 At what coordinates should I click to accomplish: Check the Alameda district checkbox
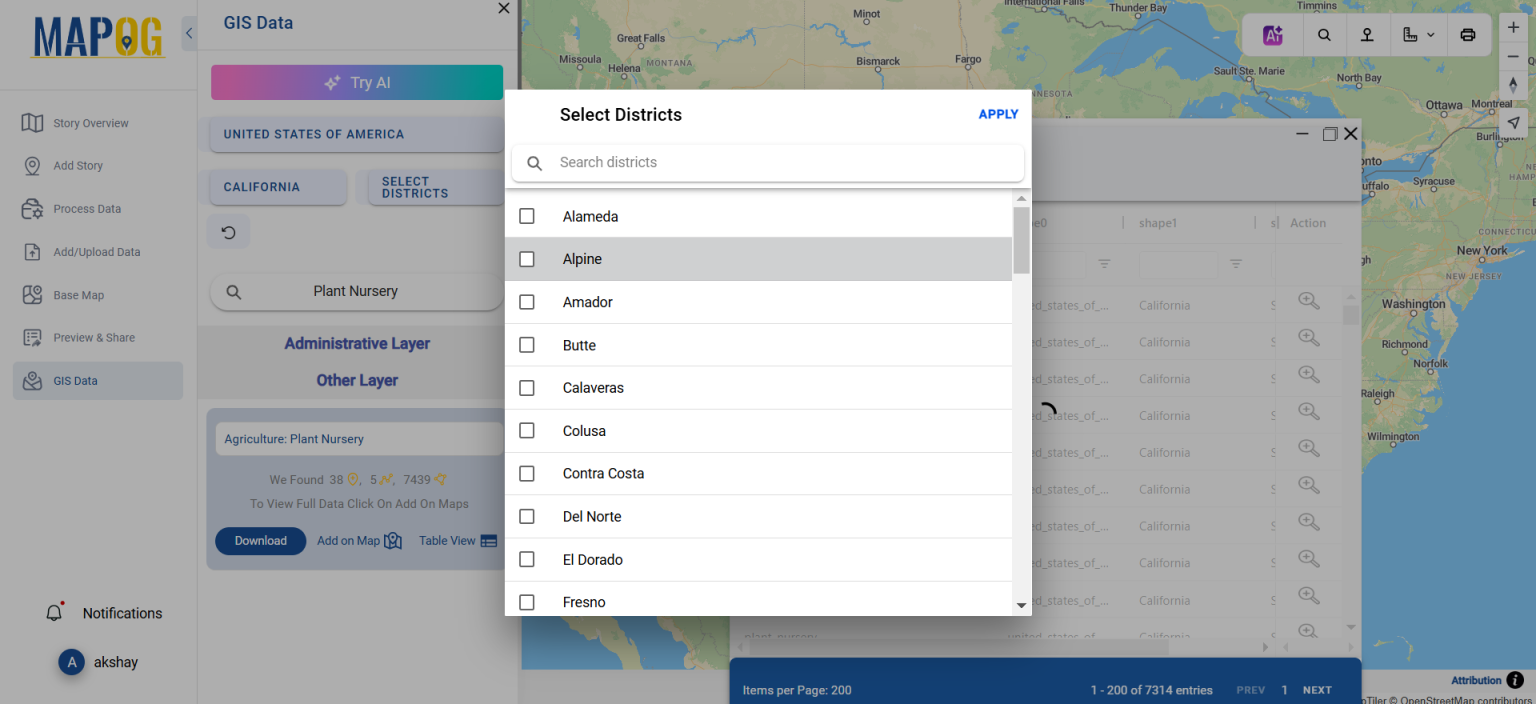pyautogui.click(x=527, y=216)
